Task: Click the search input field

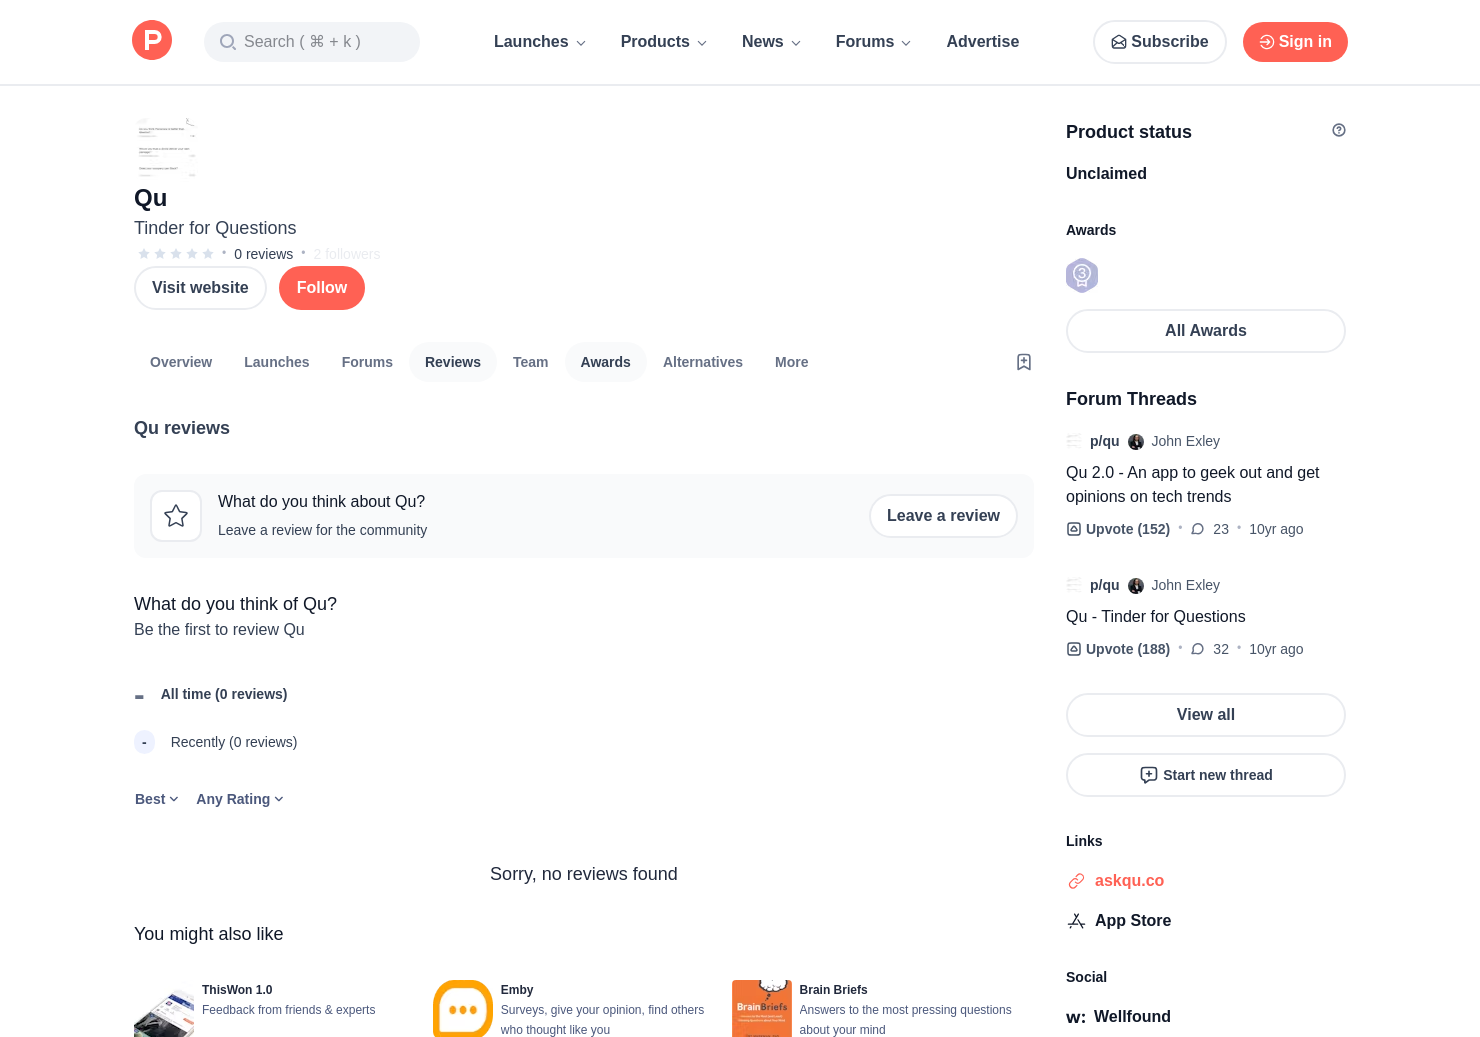Action: (x=312, y=42)
